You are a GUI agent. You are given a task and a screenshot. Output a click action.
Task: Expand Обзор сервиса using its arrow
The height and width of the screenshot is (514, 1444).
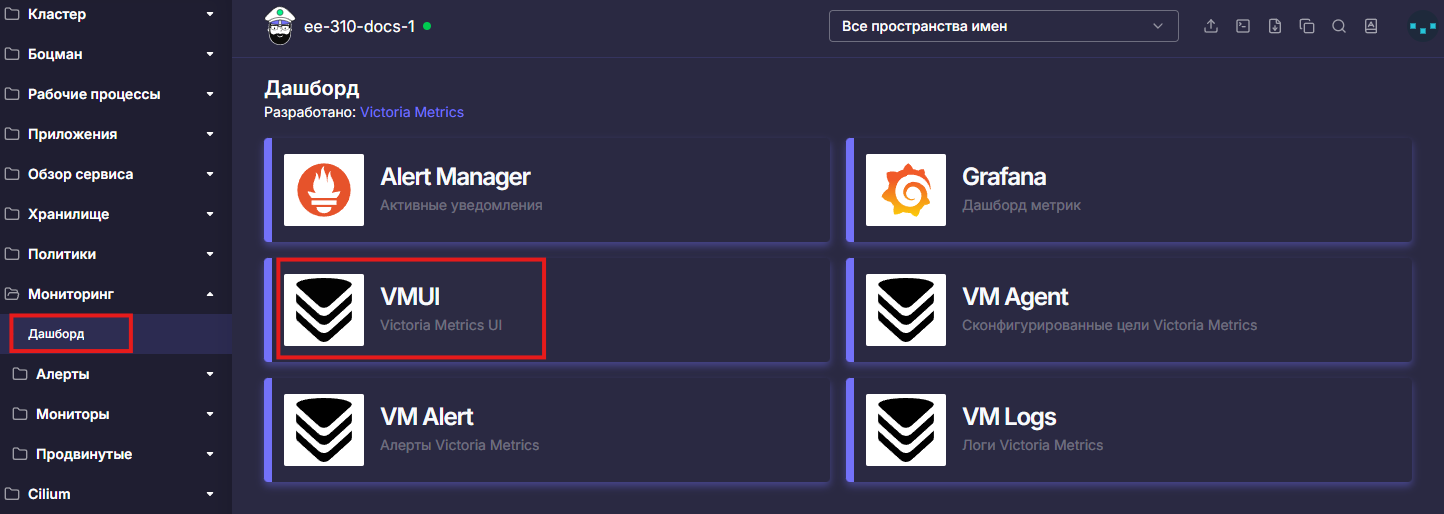(210, 174)
